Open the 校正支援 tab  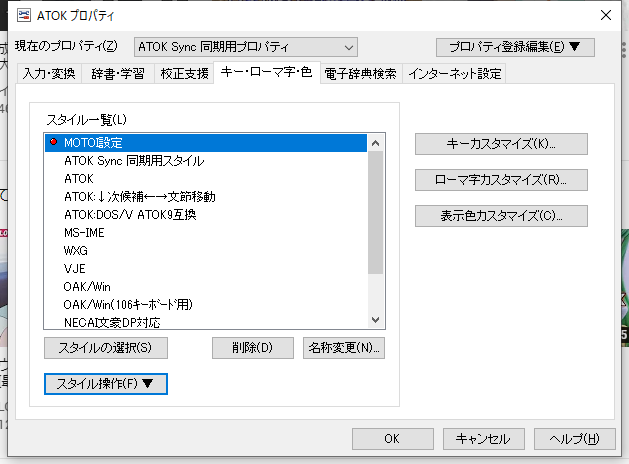[184, 73]
